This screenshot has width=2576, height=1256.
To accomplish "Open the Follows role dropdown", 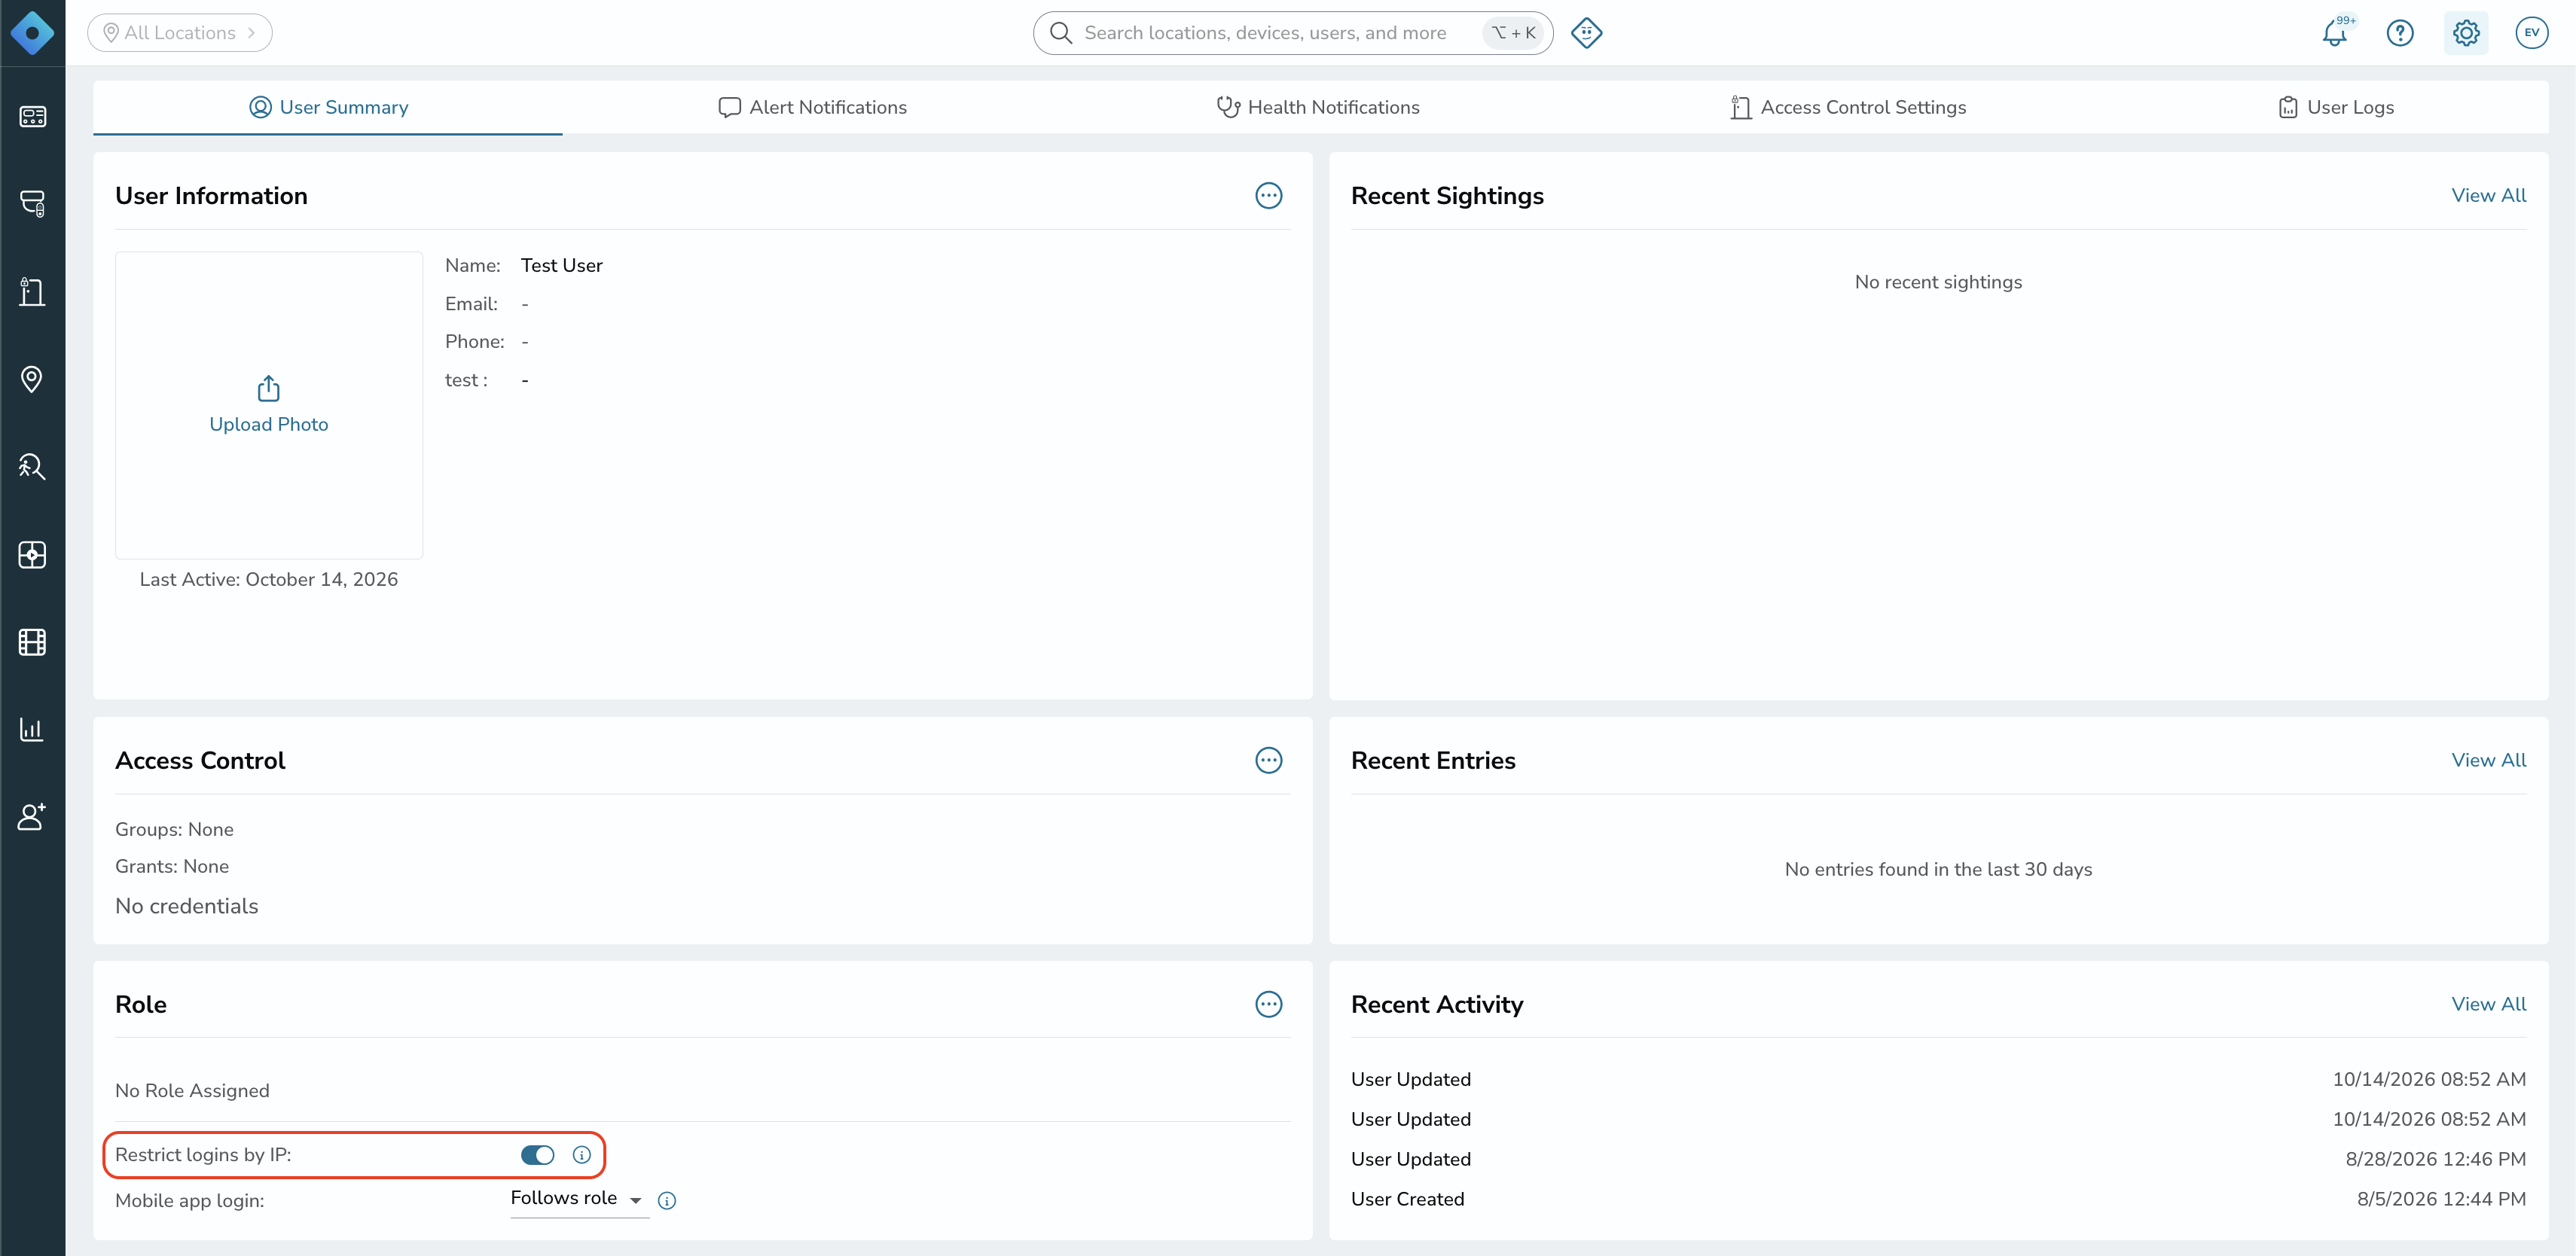I will click(x=579, y=1199).
